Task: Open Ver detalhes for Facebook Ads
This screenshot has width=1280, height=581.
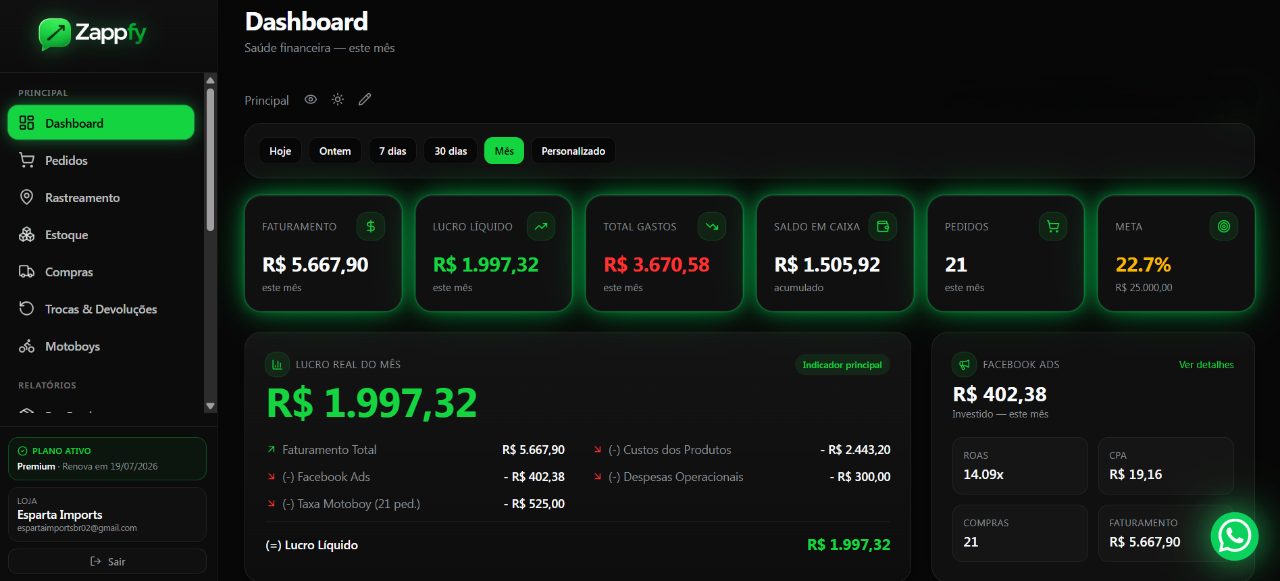Action: pyautogui.click(x=1206, y=365)
